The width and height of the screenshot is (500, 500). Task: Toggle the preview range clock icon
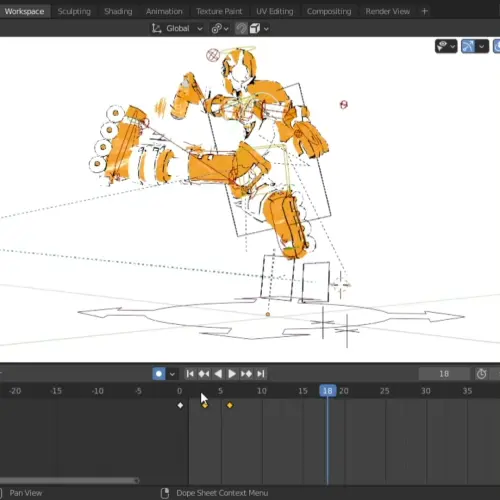pos(481,374)
